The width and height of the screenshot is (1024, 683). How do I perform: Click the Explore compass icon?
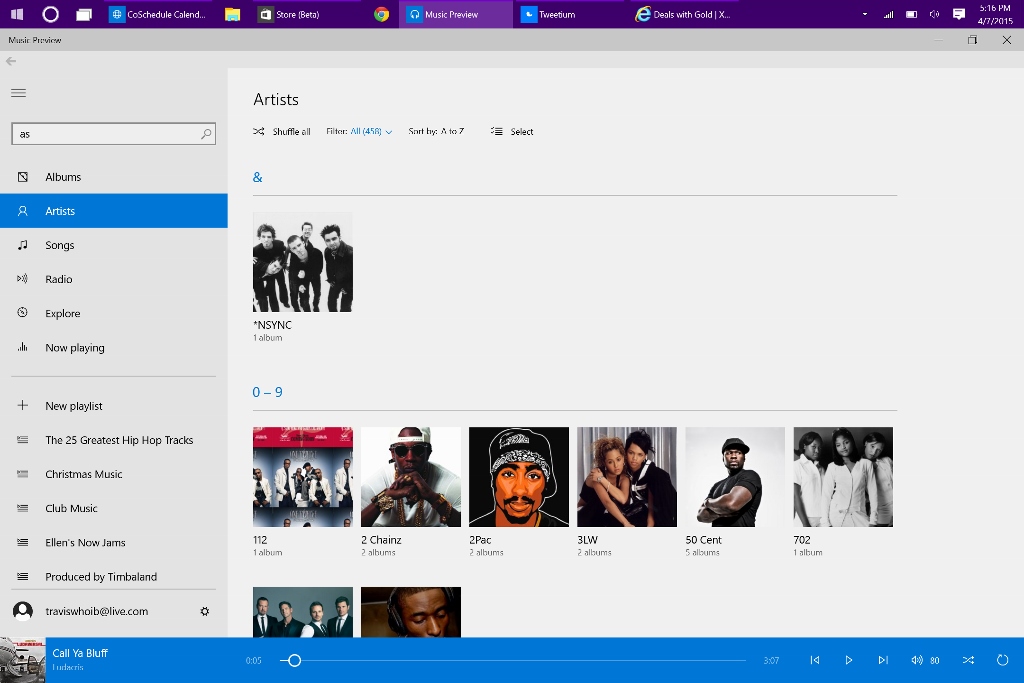(x=23, y=313)
